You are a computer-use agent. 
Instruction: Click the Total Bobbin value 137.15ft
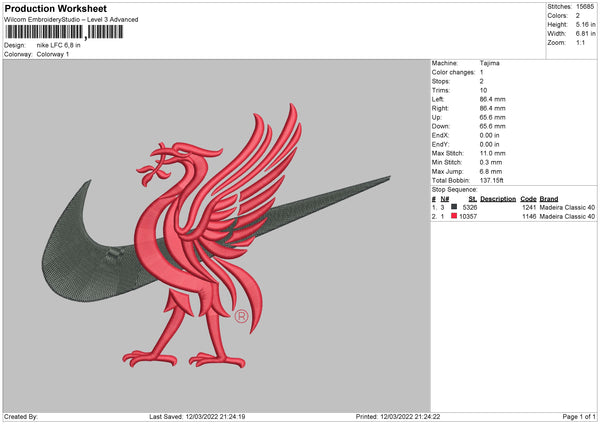pos(492,181)
